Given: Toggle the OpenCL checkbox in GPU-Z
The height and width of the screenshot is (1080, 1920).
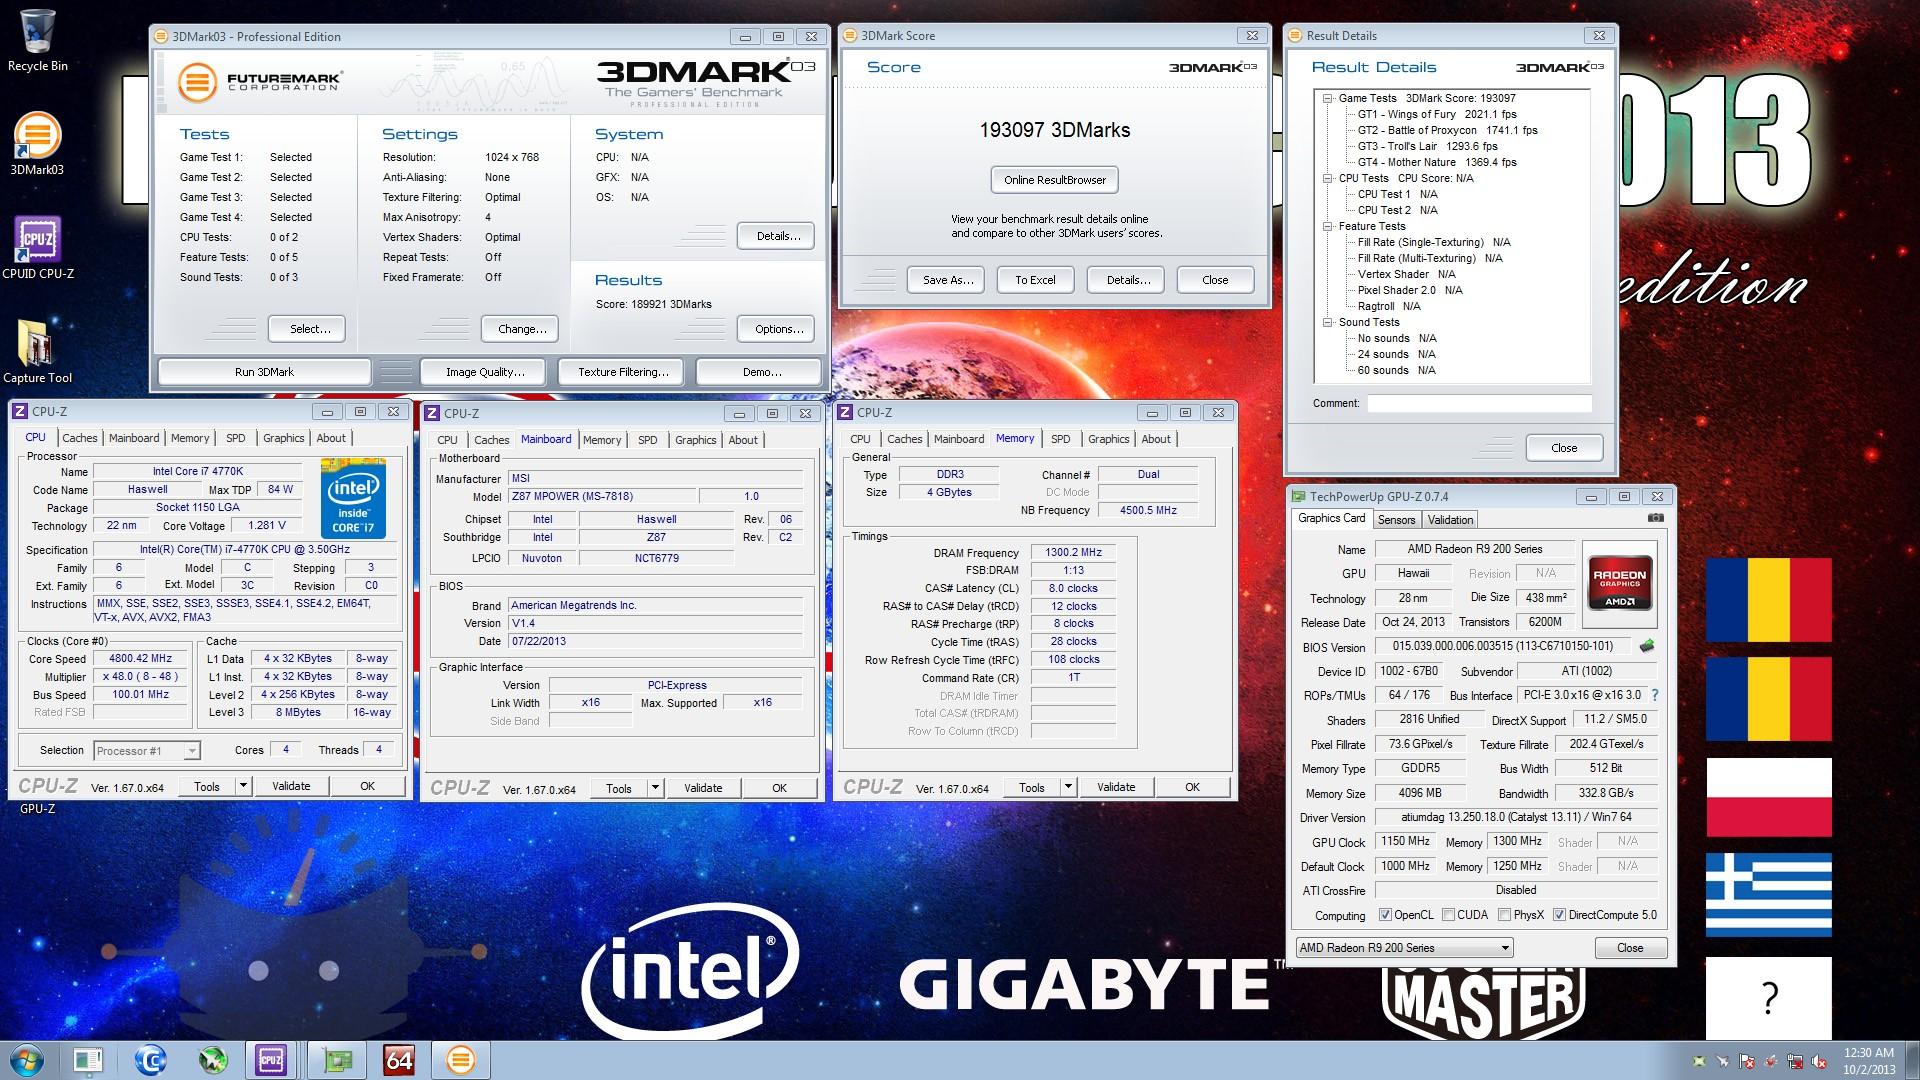Looking at the screenshot, I should click(x=1385, y=915).
